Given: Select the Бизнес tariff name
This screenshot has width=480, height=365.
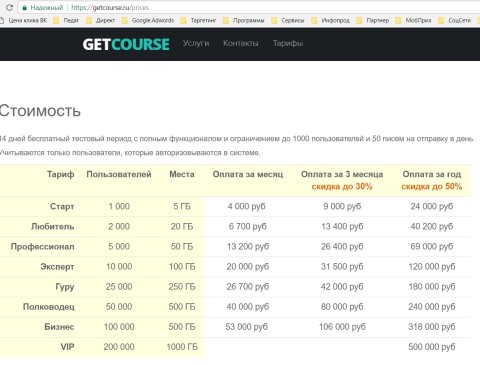Looking at the screenshot, I should coord(59,327).
